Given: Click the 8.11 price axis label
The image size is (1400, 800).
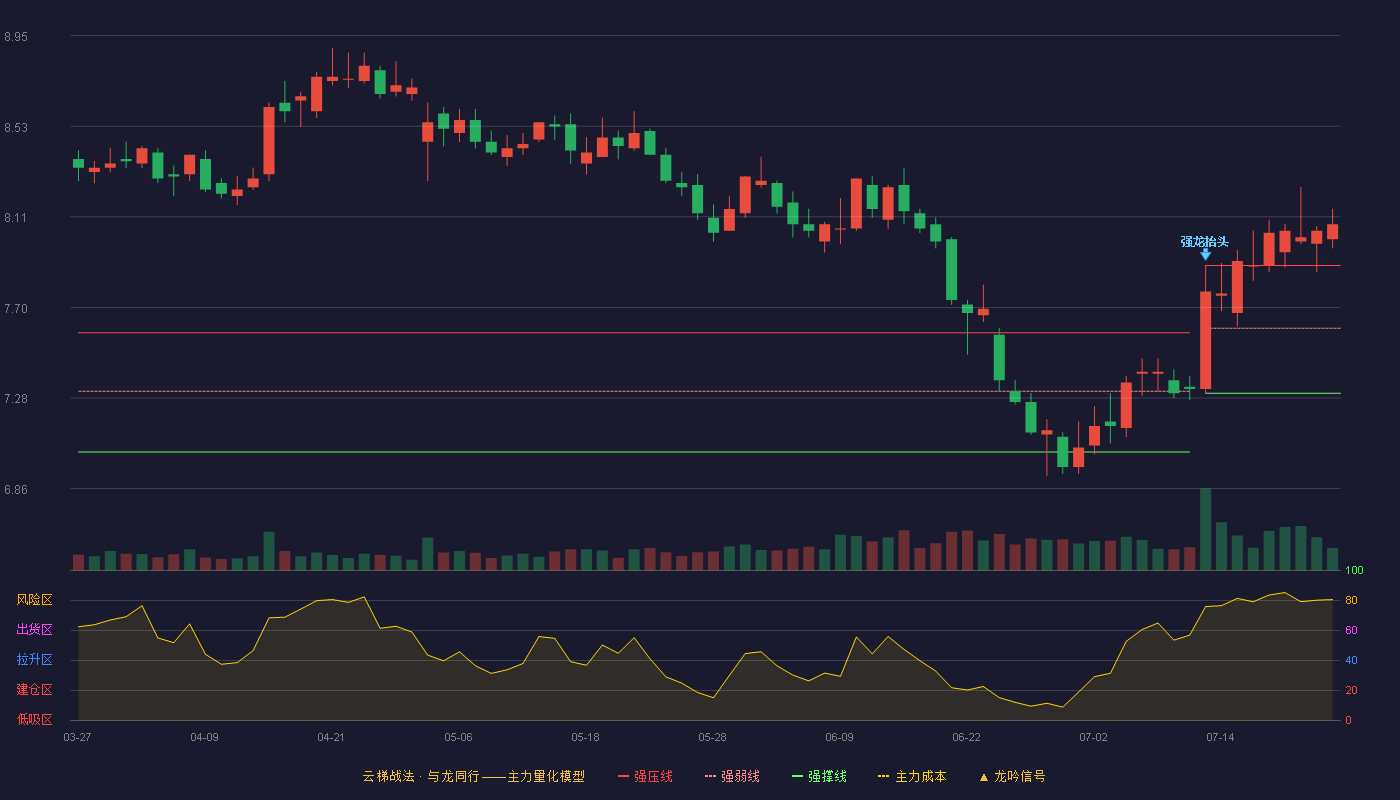Looking at the screenshot, I should [x=16, y=218].
